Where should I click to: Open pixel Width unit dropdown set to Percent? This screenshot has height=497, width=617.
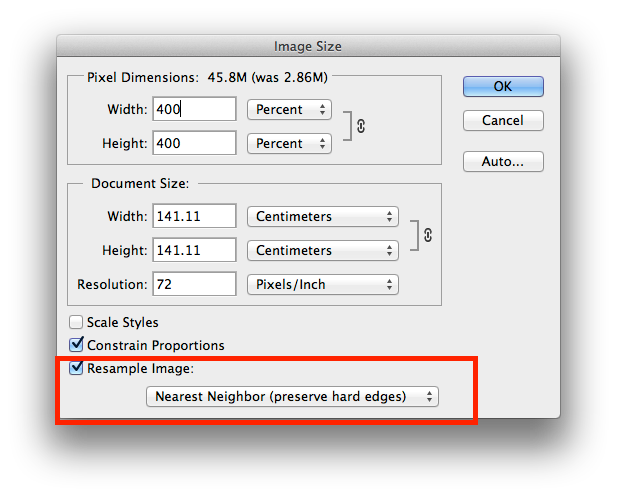point(289,109)
